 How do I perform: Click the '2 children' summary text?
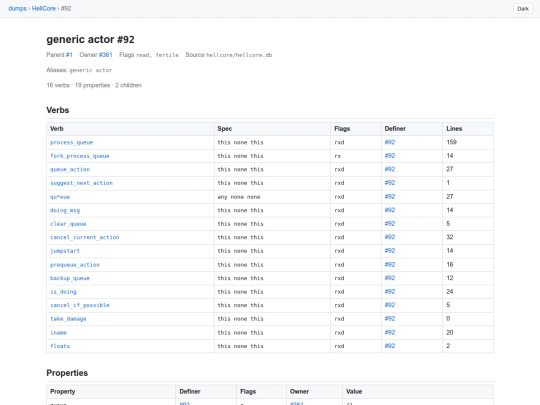(x=128, y=85)
